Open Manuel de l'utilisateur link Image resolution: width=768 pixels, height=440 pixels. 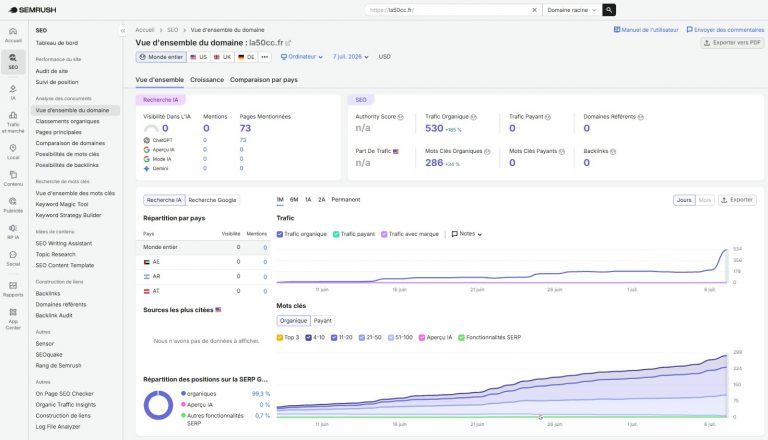click(646, 30)
